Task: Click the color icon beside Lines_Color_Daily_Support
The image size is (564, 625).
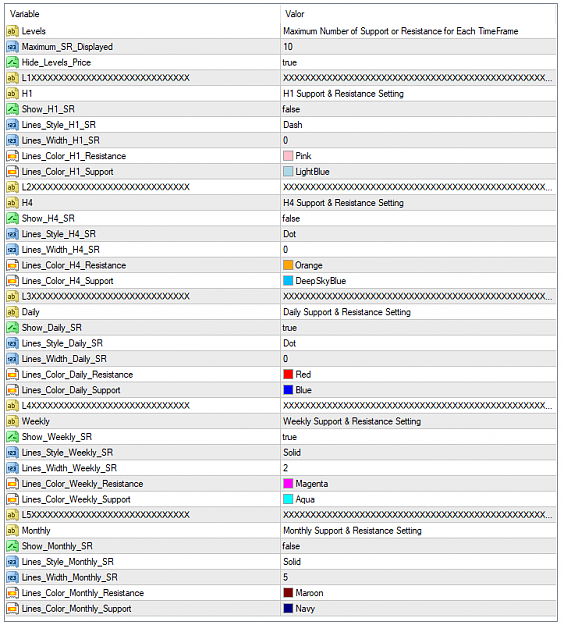Action: tap(12, 390)
